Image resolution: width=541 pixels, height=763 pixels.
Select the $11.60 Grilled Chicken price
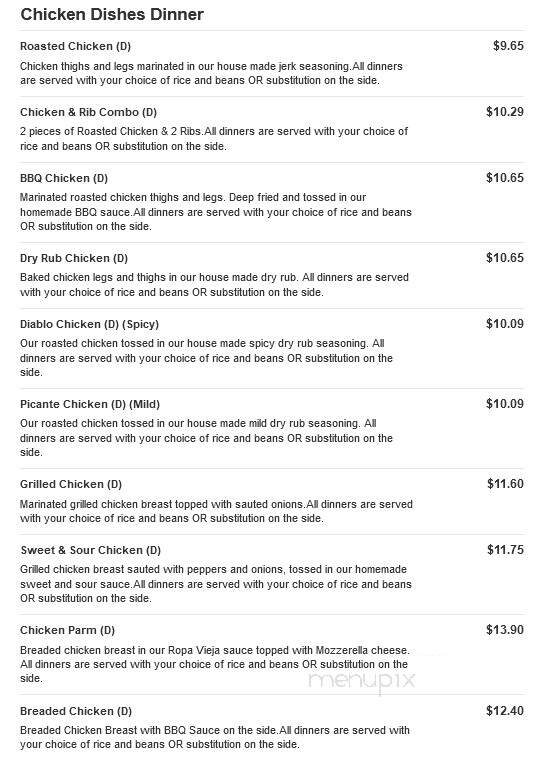tap(505, 484)
